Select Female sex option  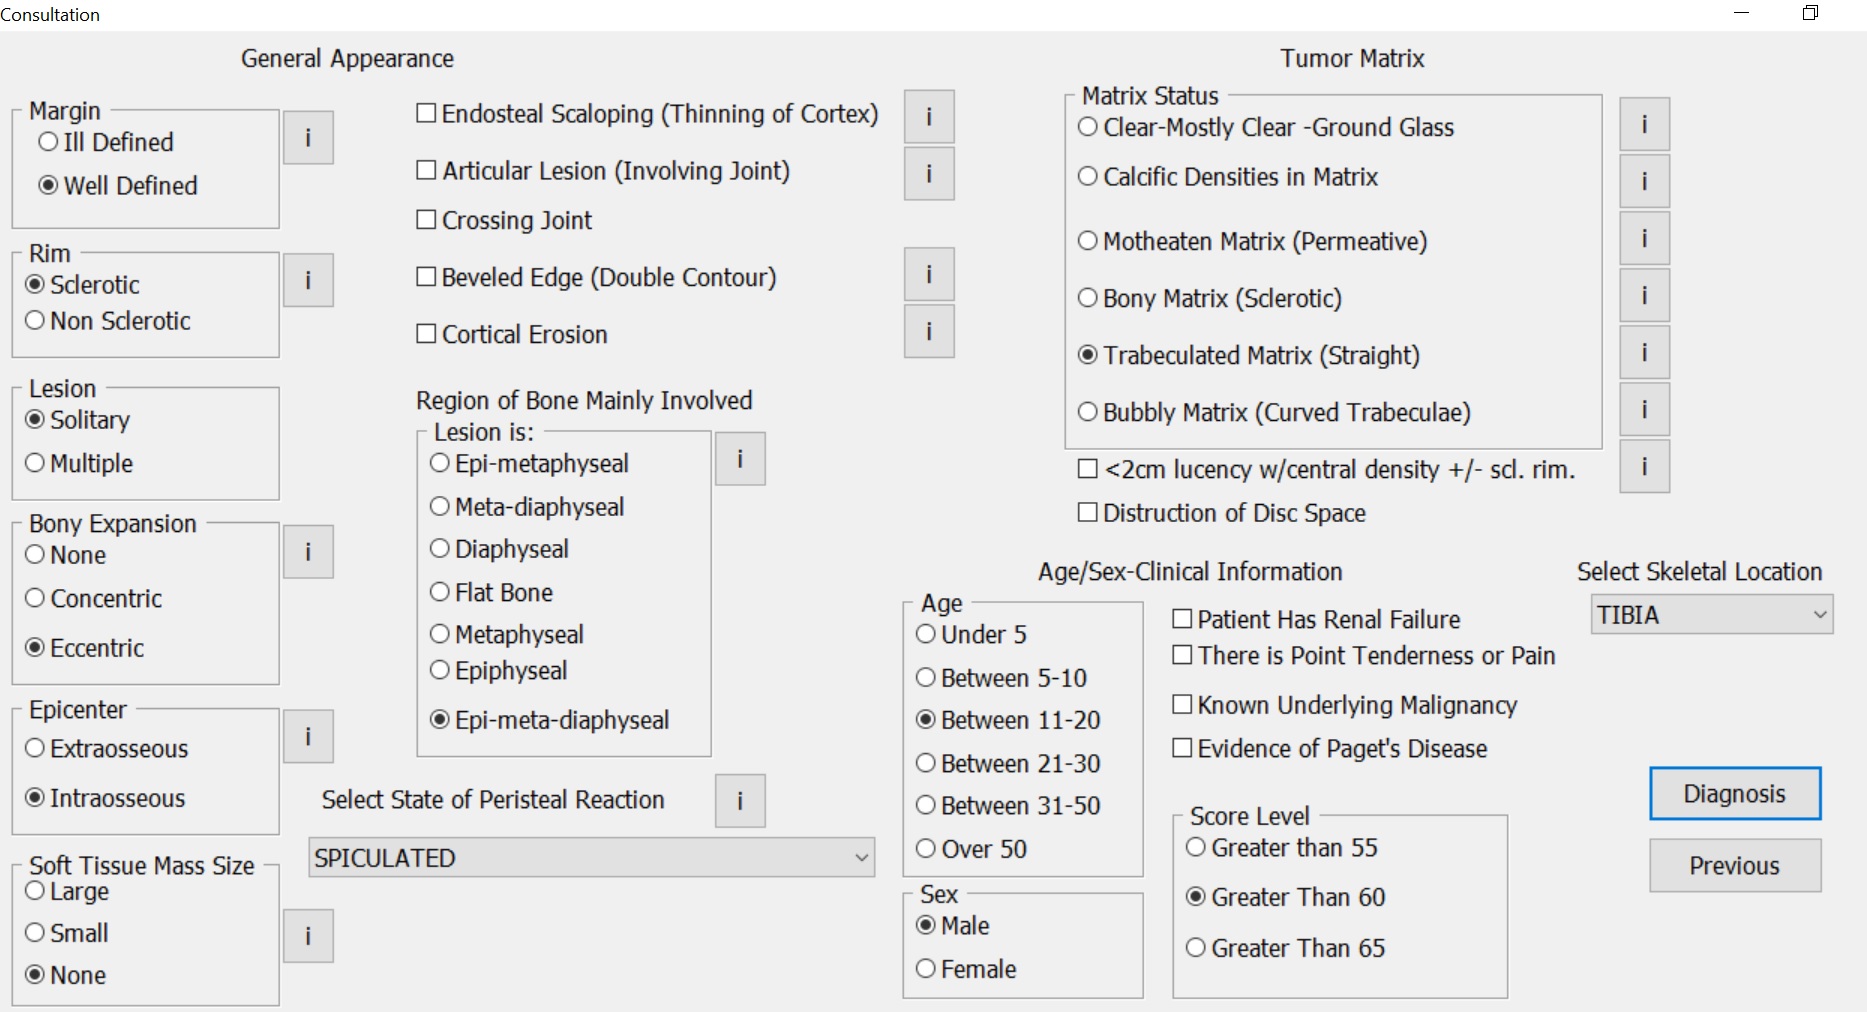point(966,969)
